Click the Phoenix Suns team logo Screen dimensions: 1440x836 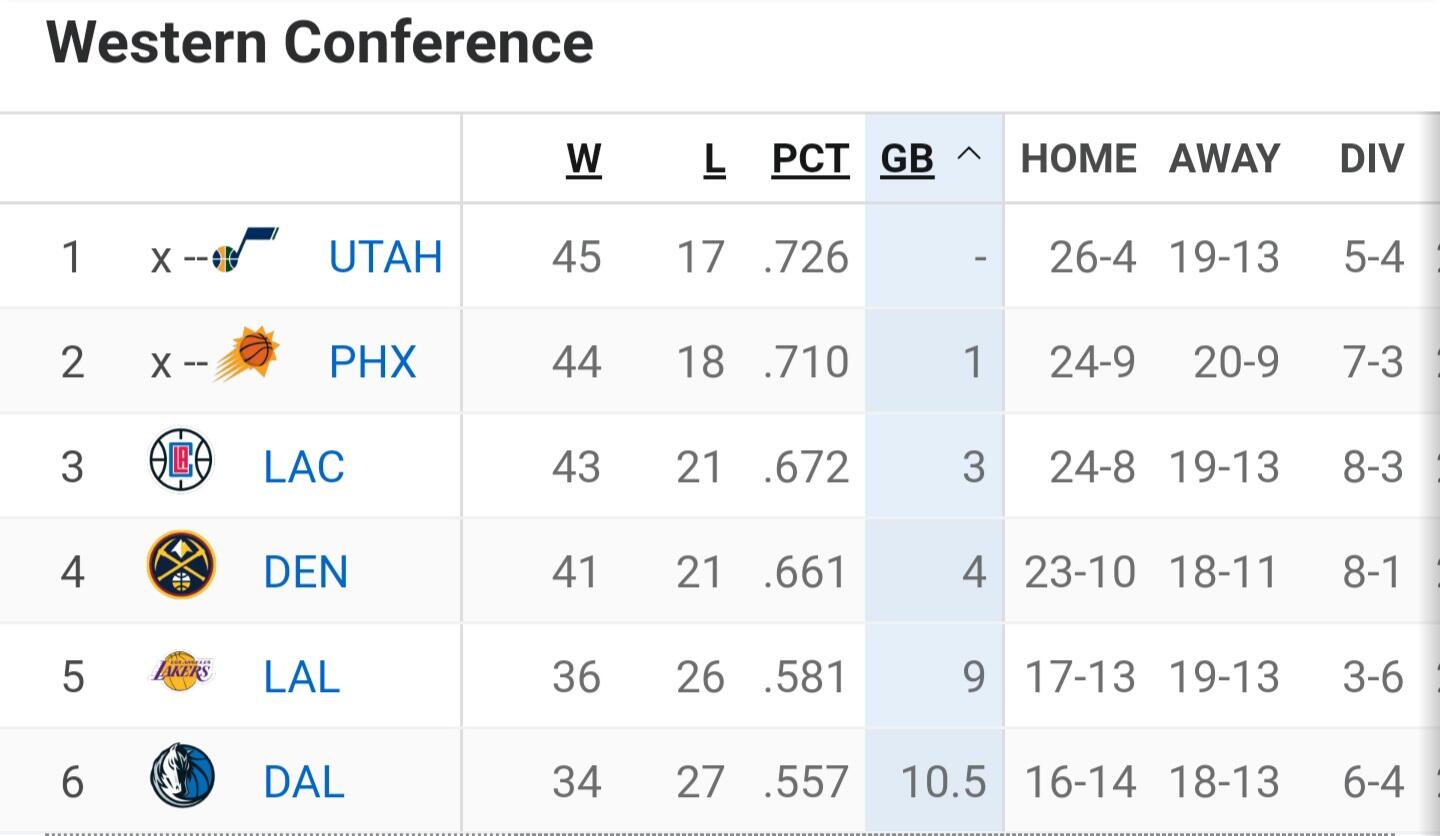click(x=246, y=354)
